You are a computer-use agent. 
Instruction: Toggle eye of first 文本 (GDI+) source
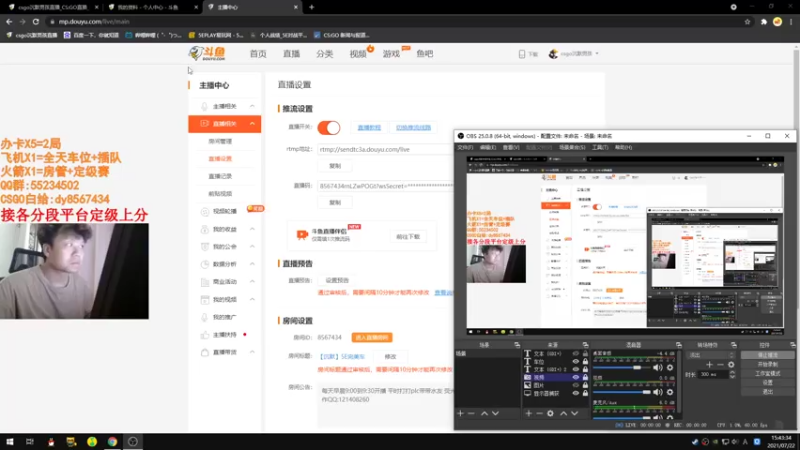[x=576, y=354]
